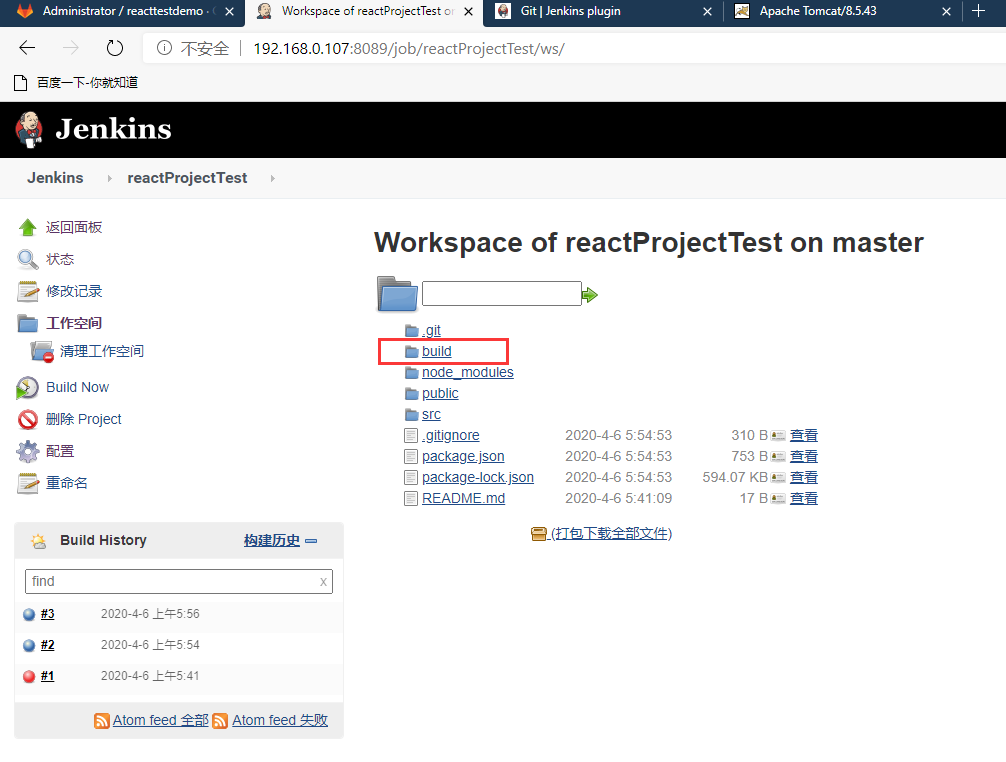Screen dimensions: 1006x762
Task: Click 打包下载全部文件 download link
Action: point(611,534)
